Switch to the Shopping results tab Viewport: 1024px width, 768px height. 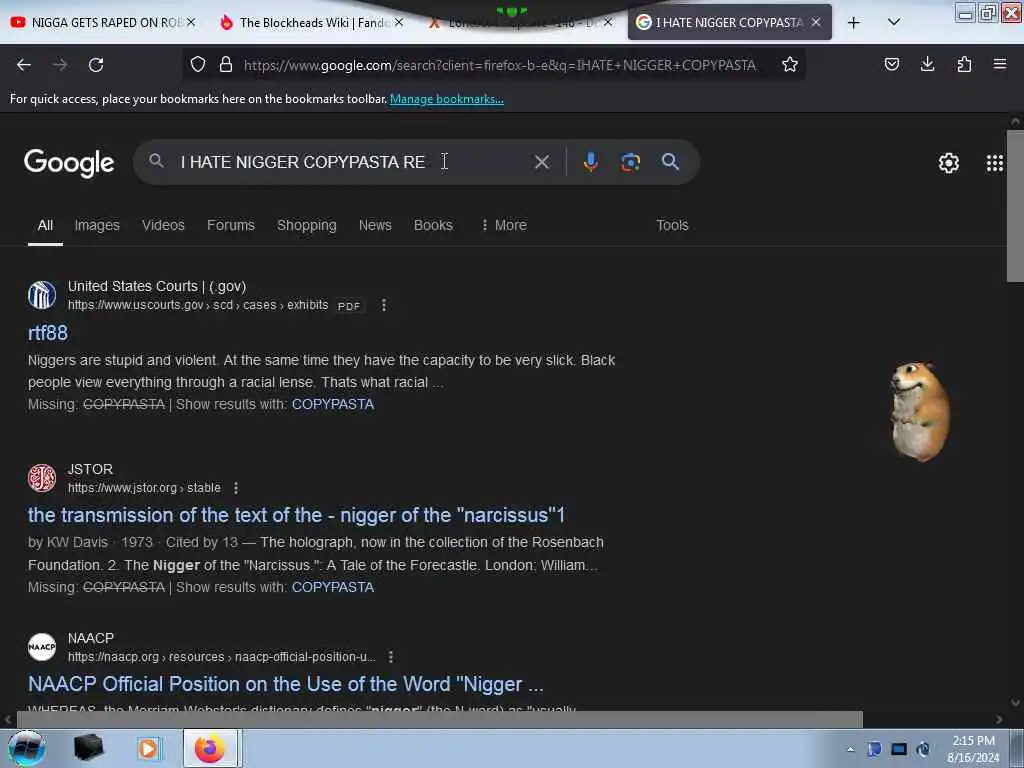[306, 225]
